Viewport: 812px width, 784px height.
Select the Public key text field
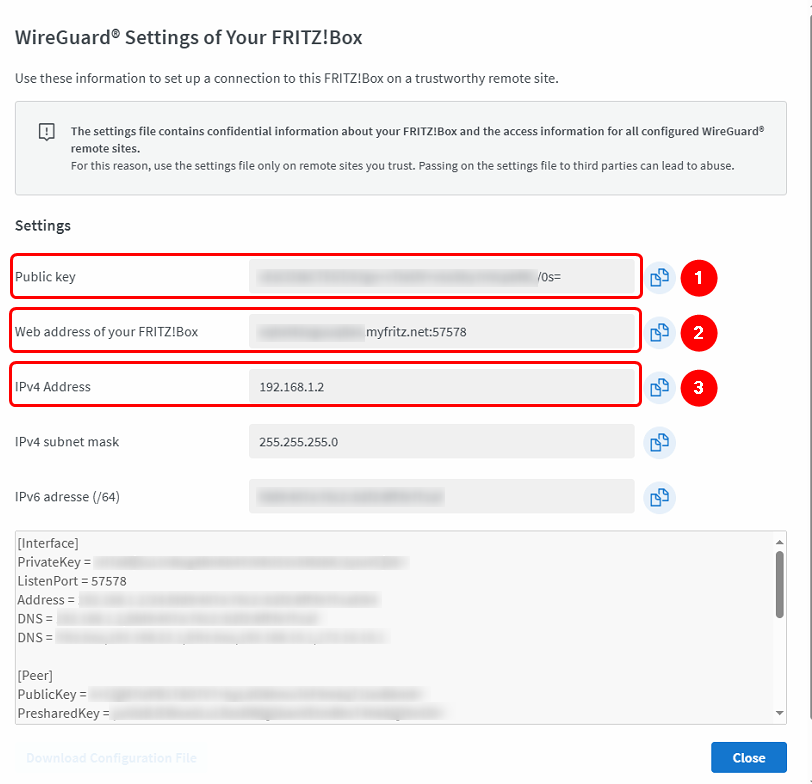tap(441, 277)
